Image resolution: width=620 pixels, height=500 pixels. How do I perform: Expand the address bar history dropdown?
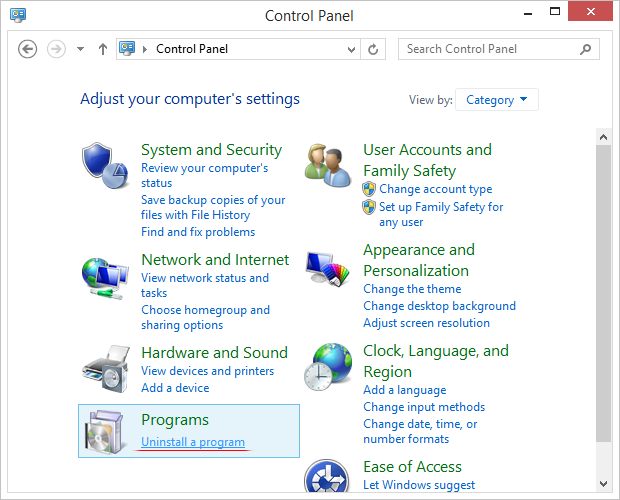[351, 49]
